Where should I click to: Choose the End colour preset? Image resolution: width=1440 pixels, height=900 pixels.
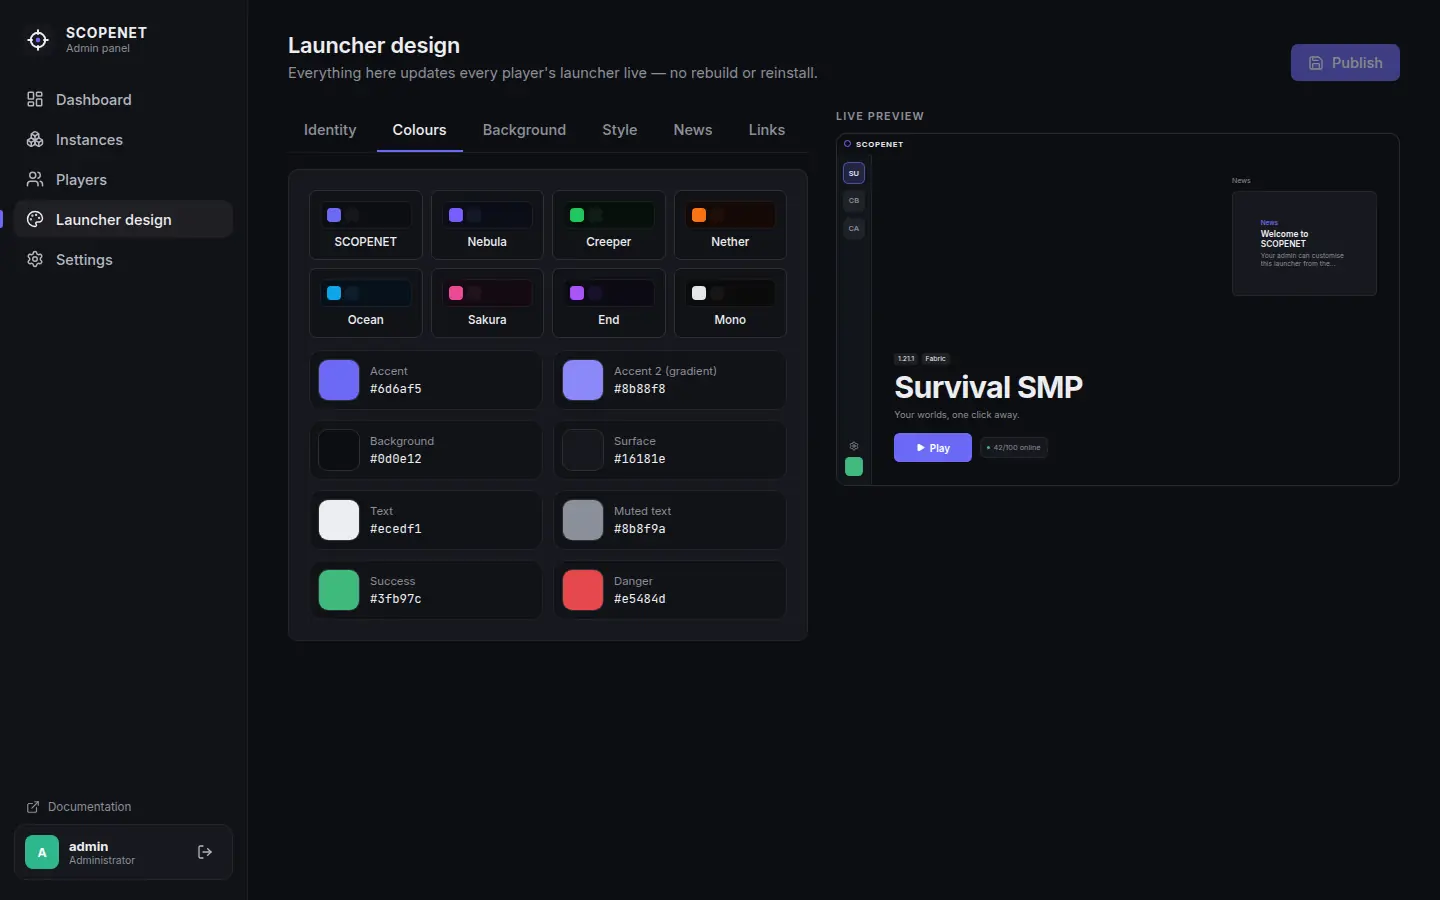pyautogui.click(x=609, y=303)
